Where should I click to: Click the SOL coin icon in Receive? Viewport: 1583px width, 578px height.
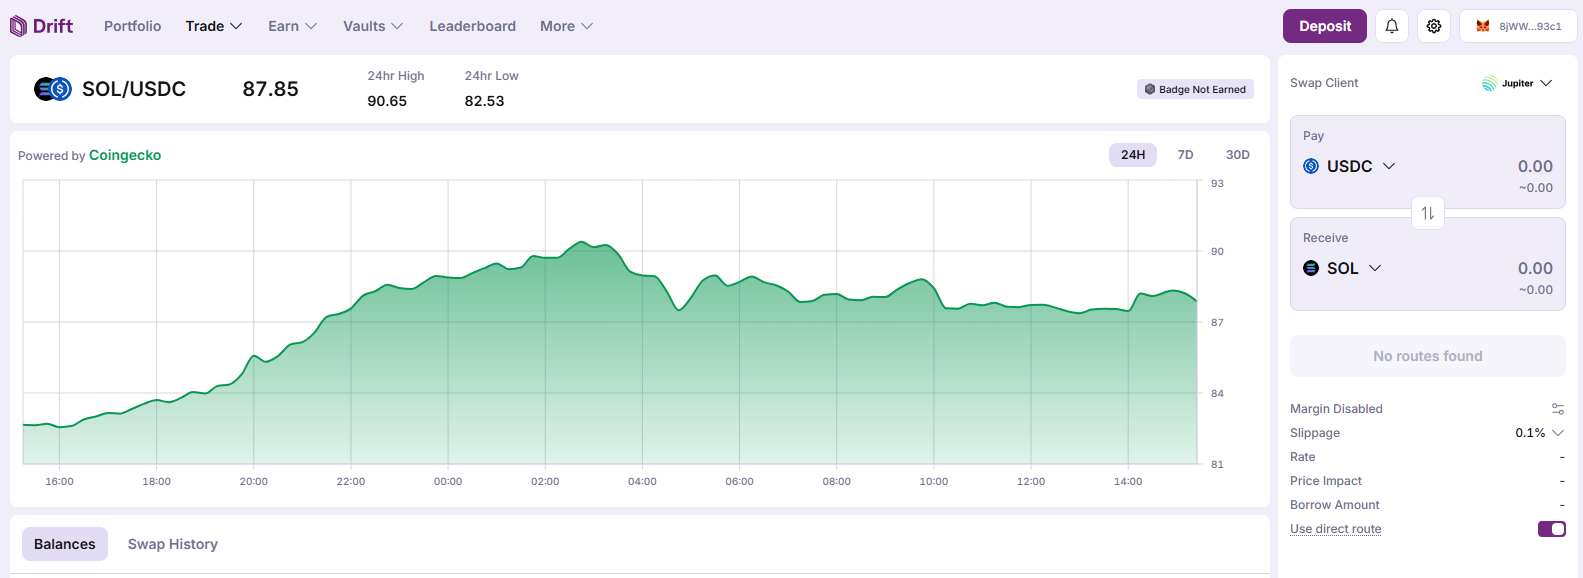[x=1311, y=268]
